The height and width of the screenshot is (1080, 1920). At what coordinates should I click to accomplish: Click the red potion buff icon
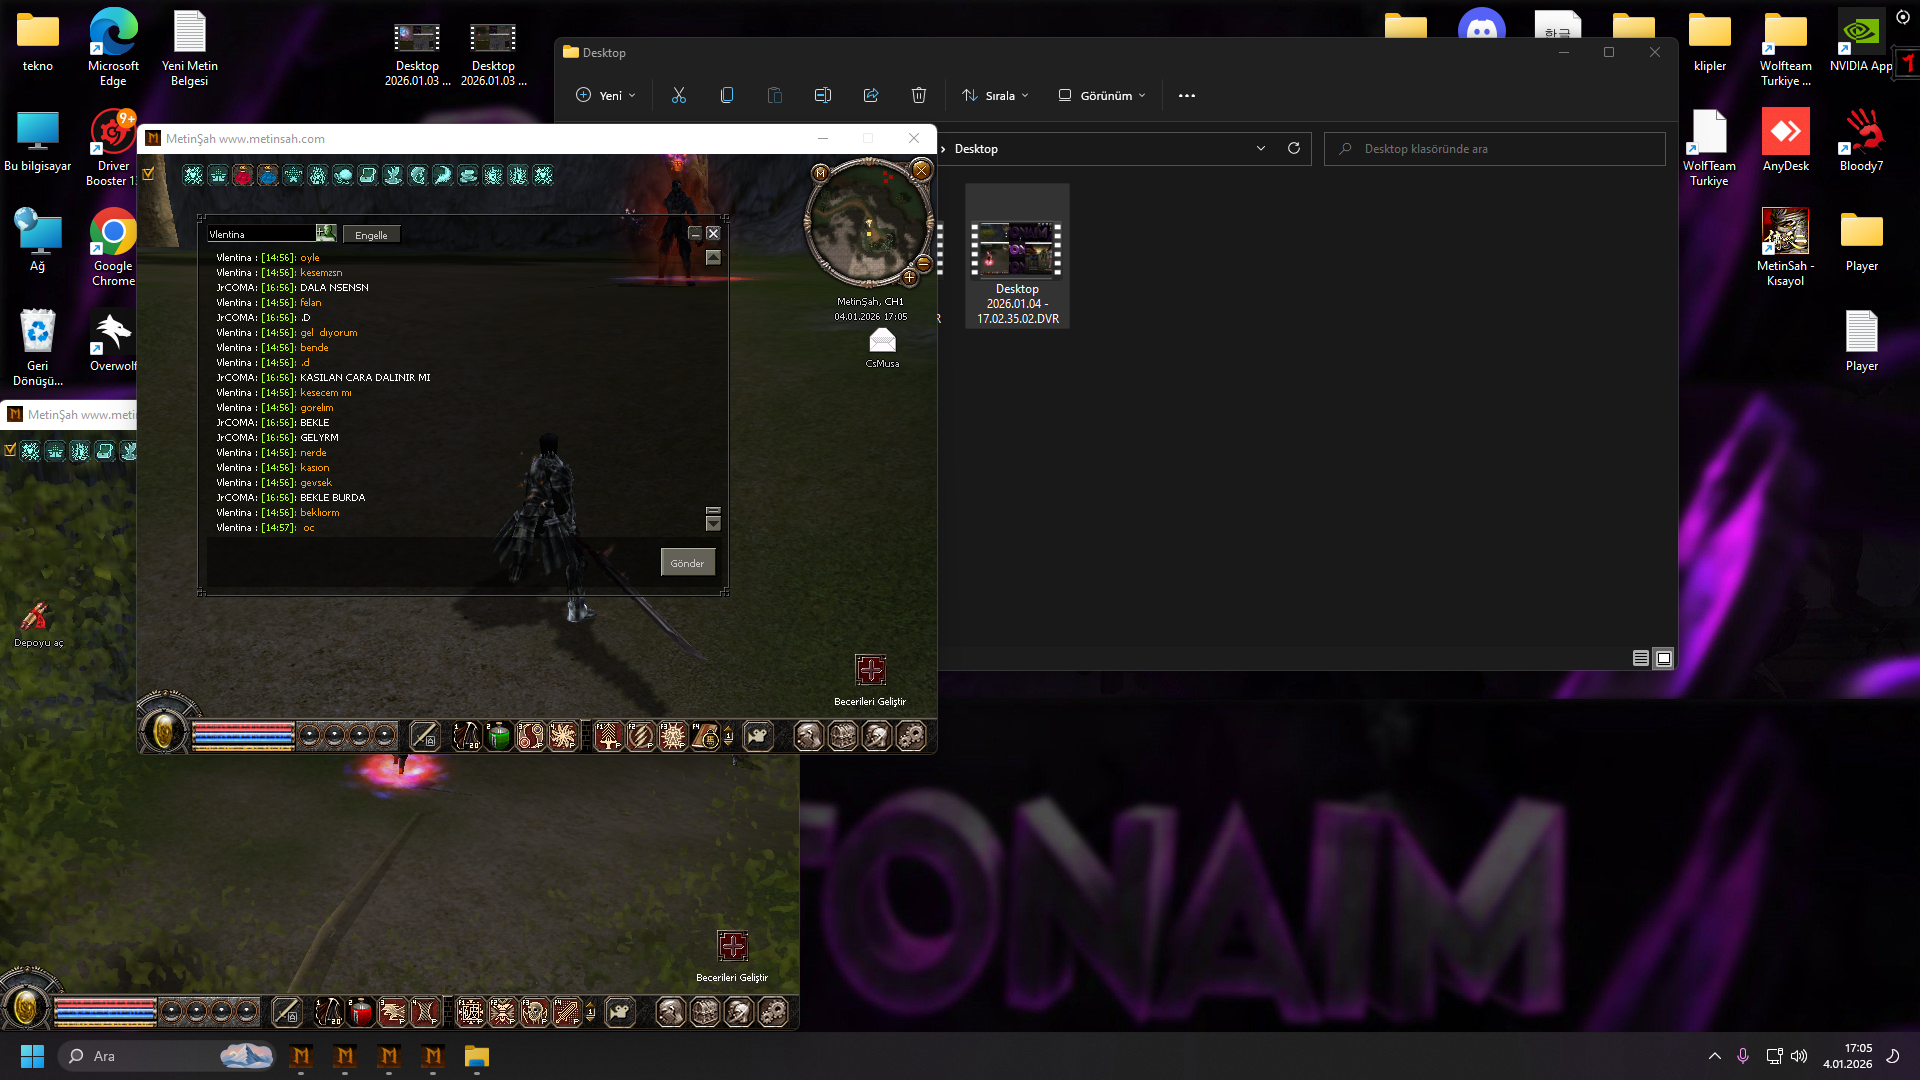tap(243, 176)
